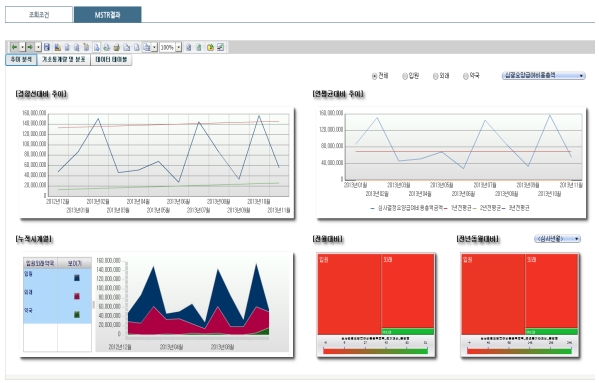The width and height of the screenshot is (599, 383).
Task: Click the floppy disk save icon
Action: coord(47,47)
